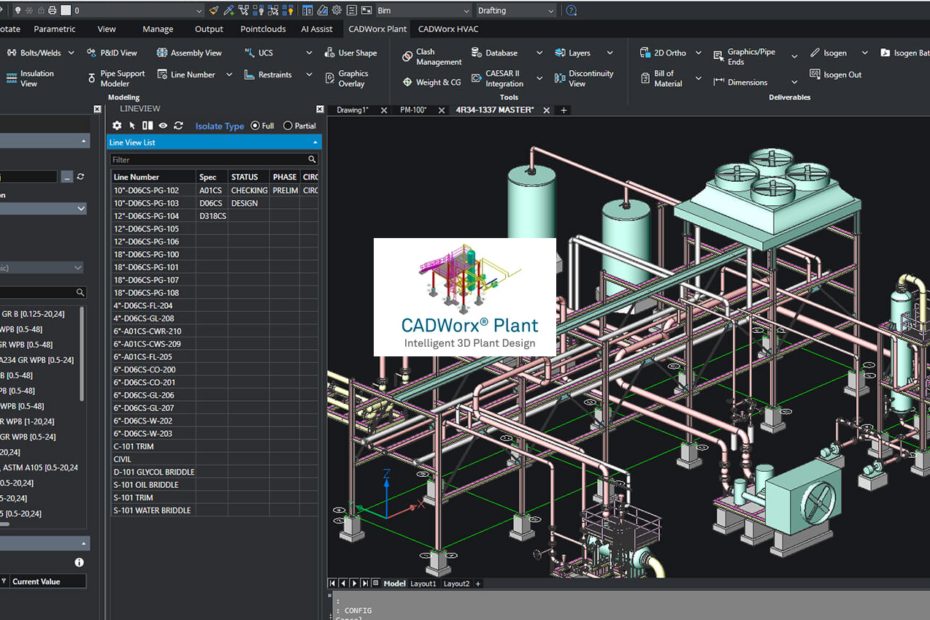
Task: Open Clash Management
Action: tap(431, 57)
